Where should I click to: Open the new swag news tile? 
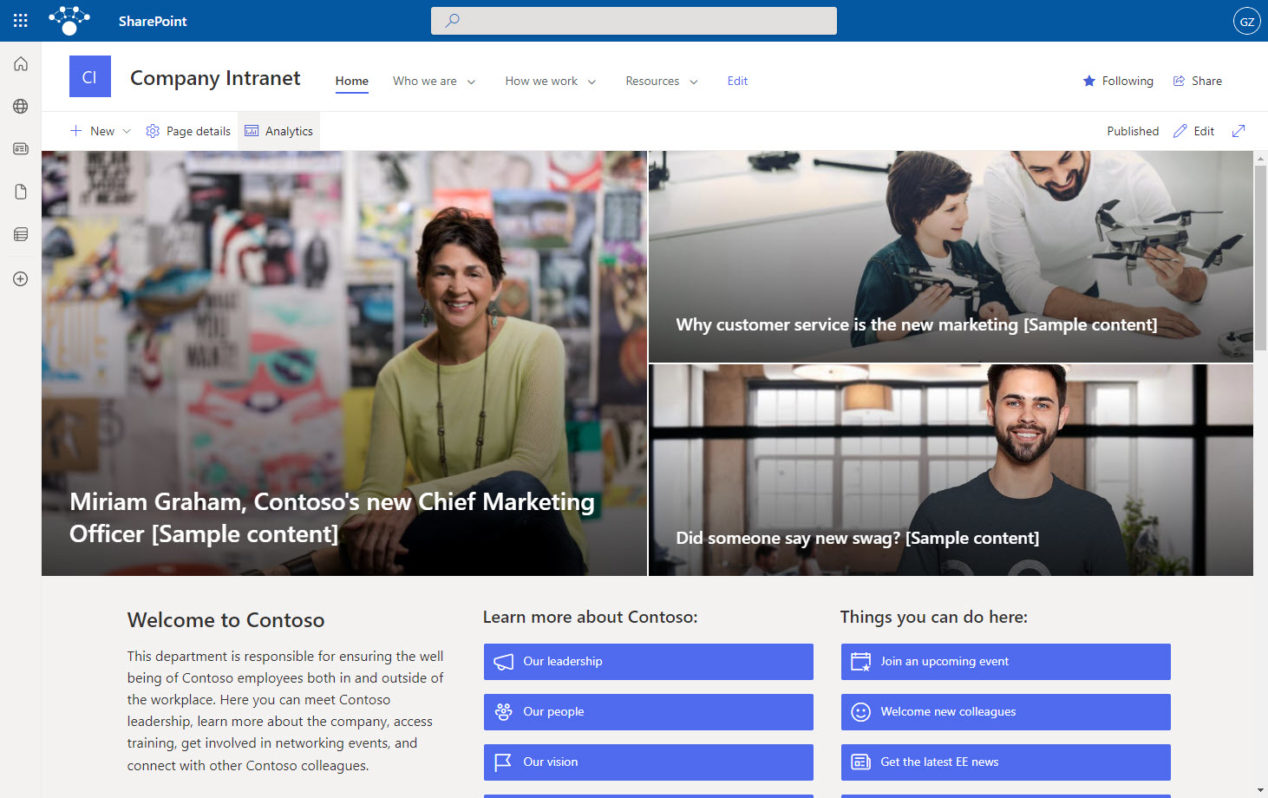tap(951, 470)
